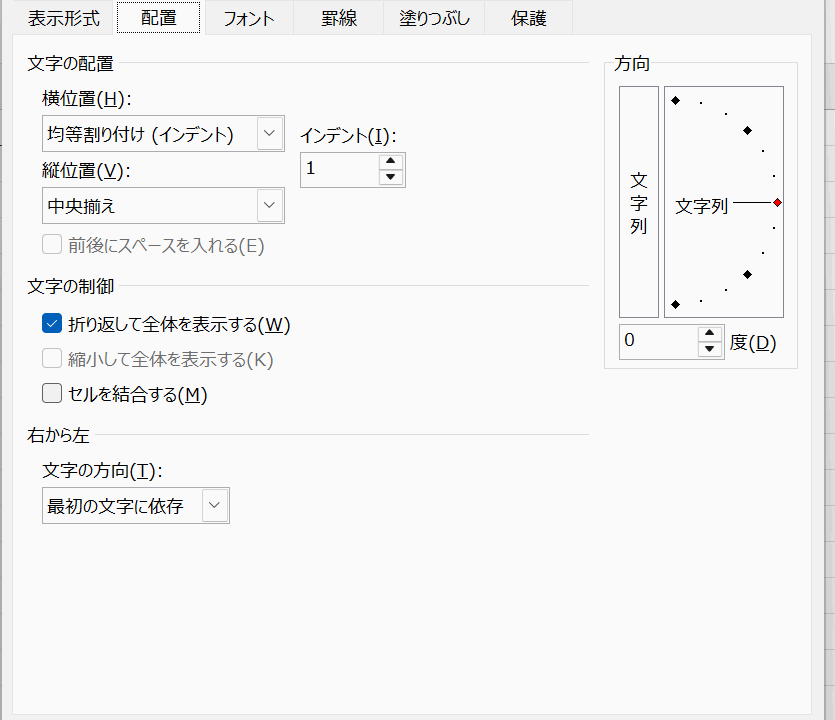Uncheck 折り返して全体を表示する checkbox
The image size is (835, 720).
pos(52,324)
